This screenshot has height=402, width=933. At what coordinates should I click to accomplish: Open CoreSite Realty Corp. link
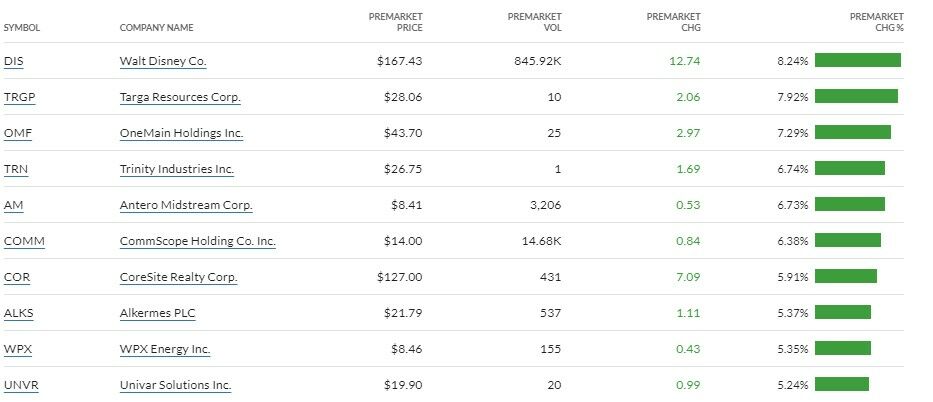tap(178, 277)
